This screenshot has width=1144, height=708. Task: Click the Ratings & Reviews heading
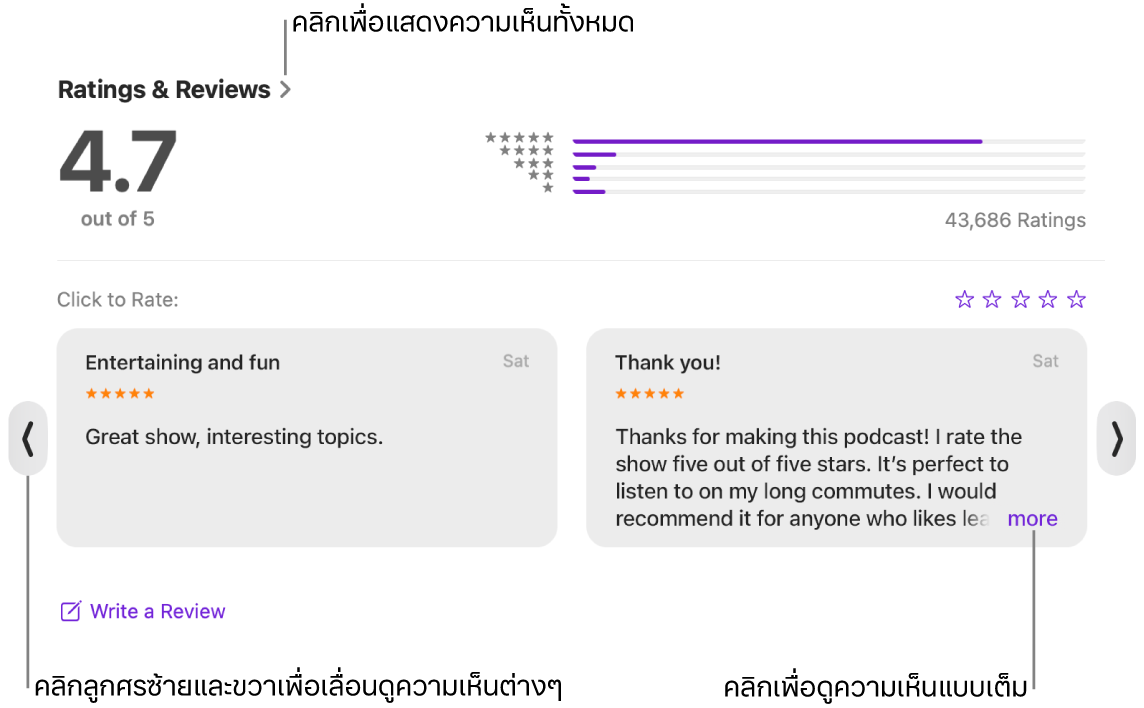point(164,90)
